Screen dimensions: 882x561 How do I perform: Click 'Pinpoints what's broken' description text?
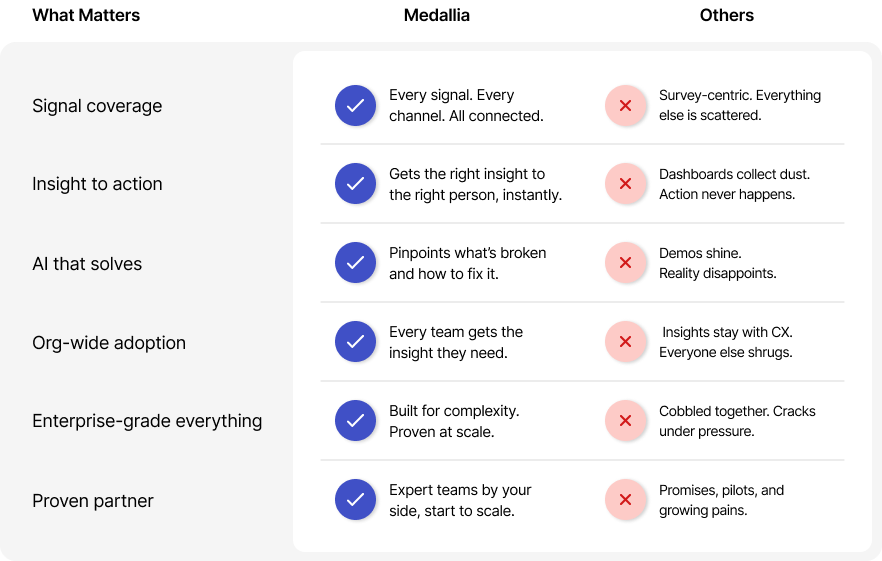(467, 263)
